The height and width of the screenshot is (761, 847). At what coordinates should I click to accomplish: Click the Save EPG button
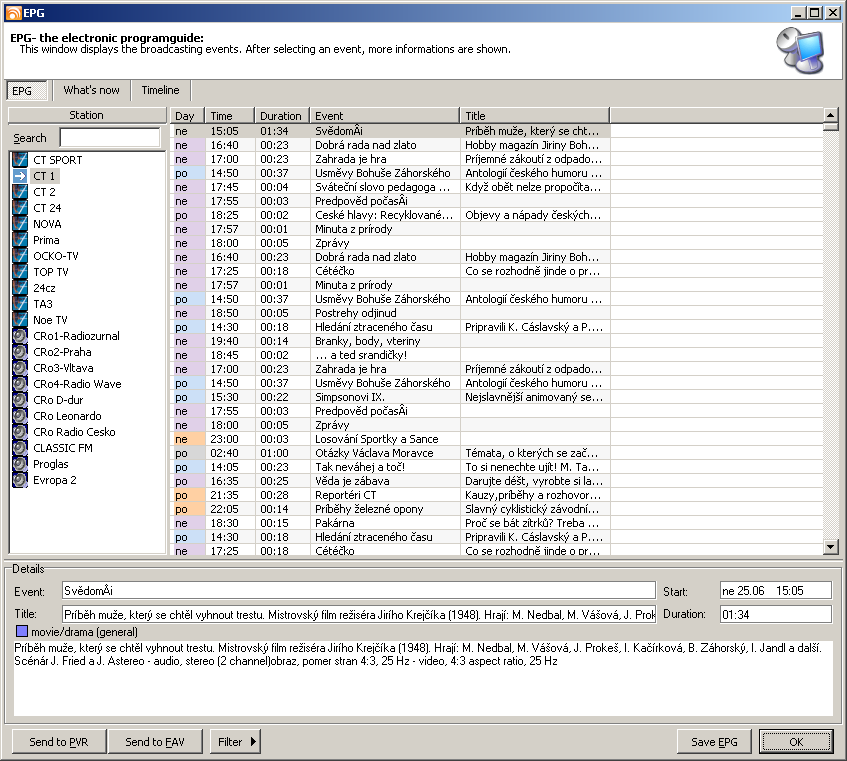coord(714,742)
